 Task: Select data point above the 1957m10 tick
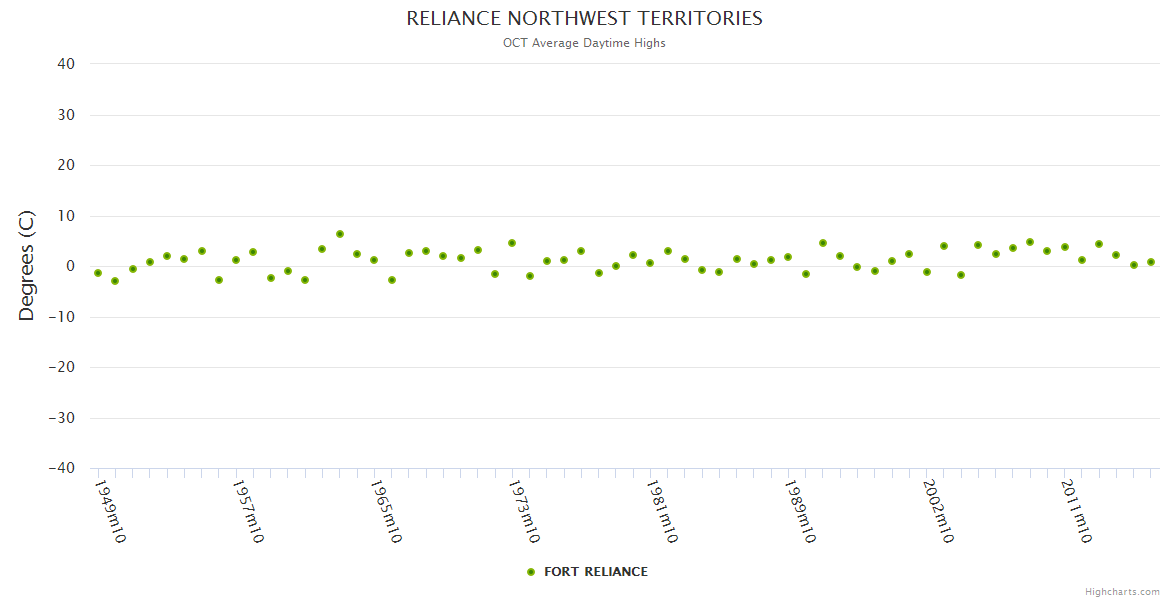[236, 260]
